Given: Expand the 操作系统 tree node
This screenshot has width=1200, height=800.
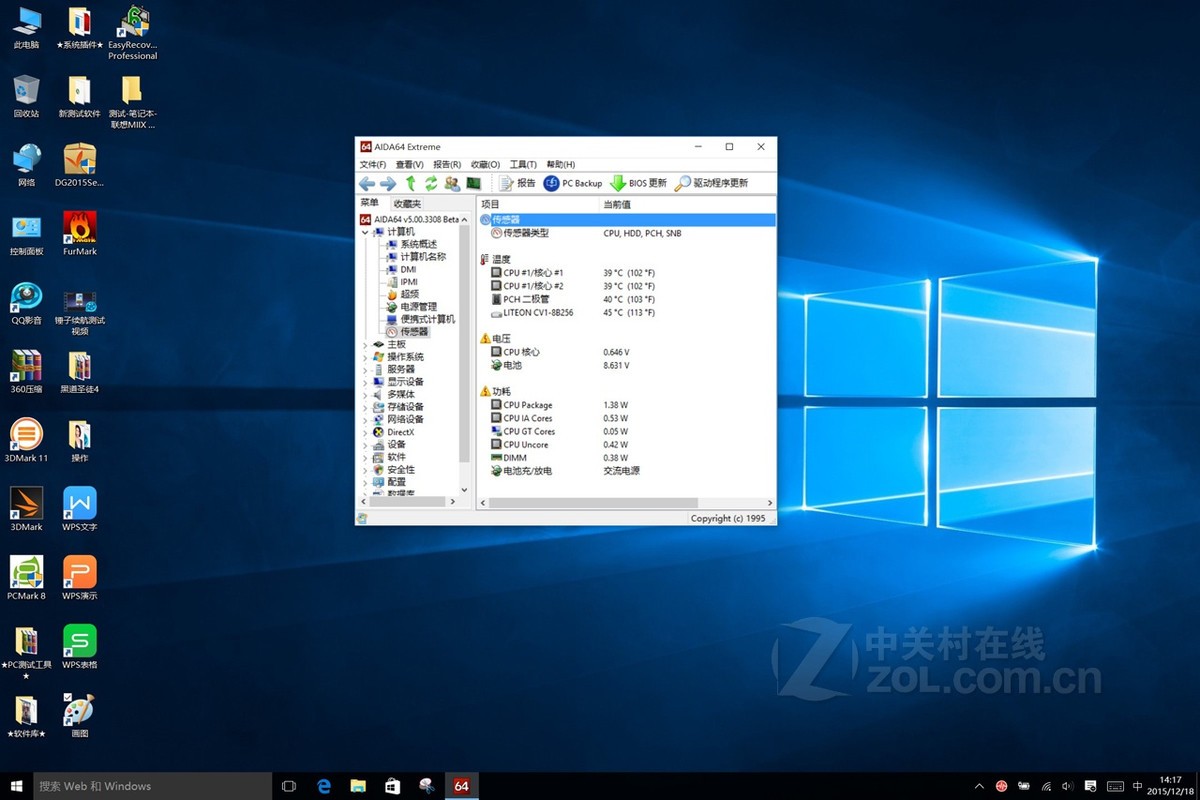Looking at the screenshot, I should pyautogui.click(x=365, y=357).
